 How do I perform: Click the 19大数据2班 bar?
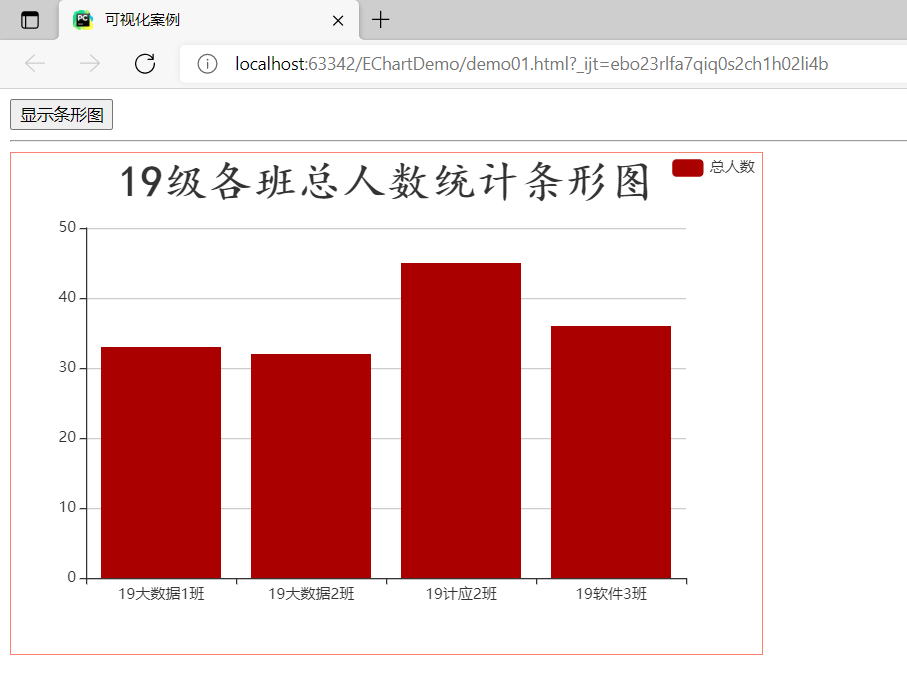tap(311, 466)
